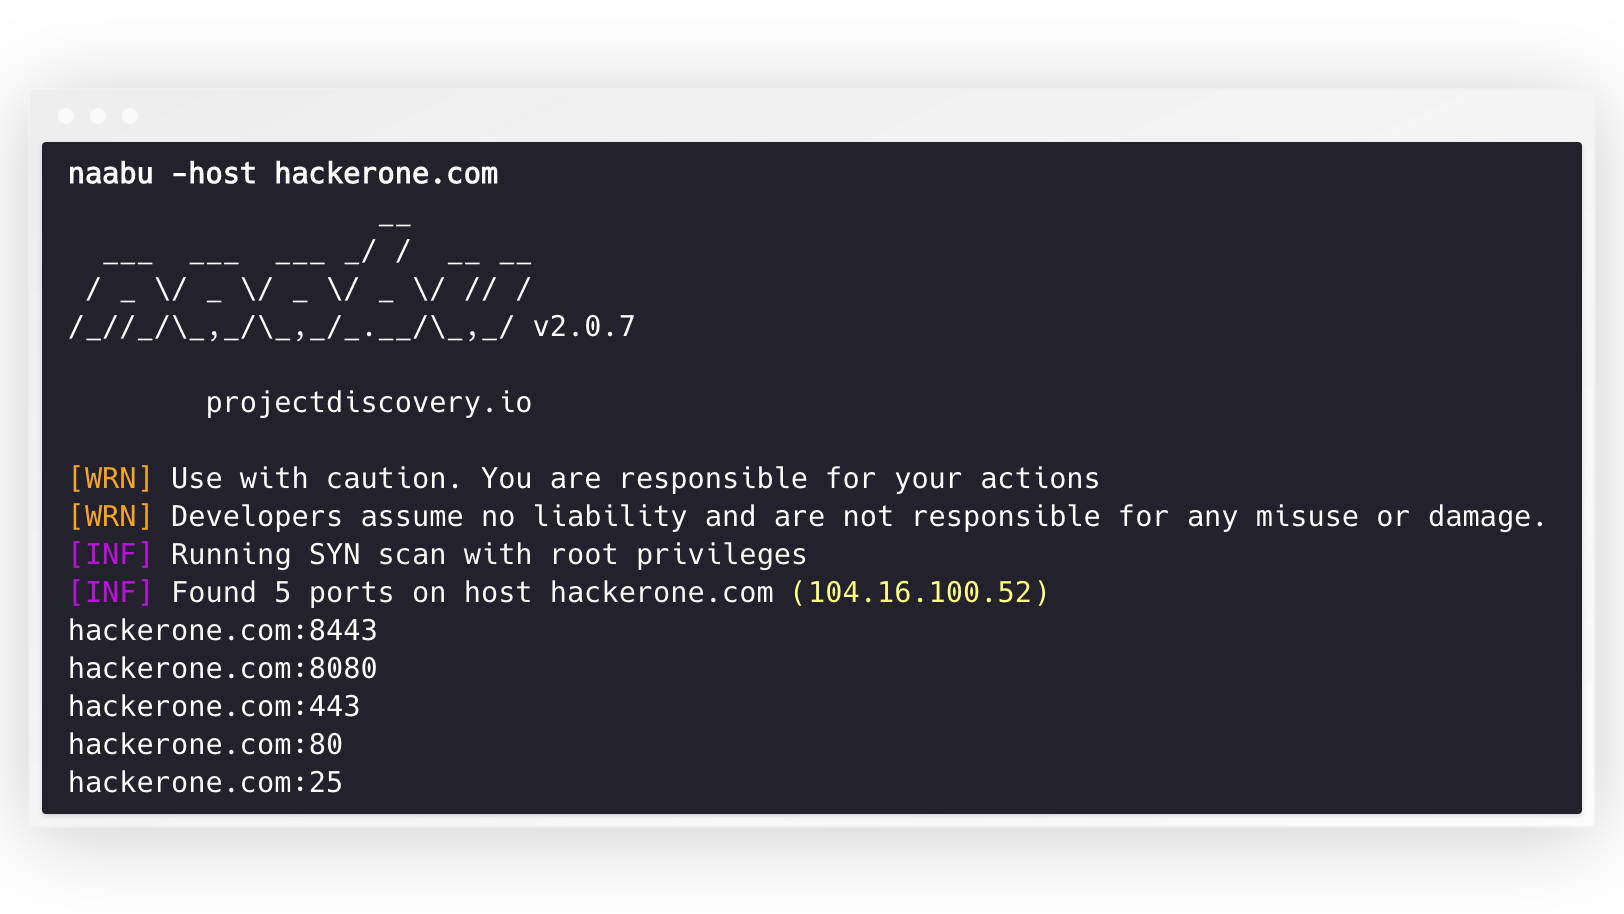Image resolution: width=1624 pixels, height=914 pixels.
Task: Select the hackerone.com:8080 output line
Action: click(x=223, y=669)
